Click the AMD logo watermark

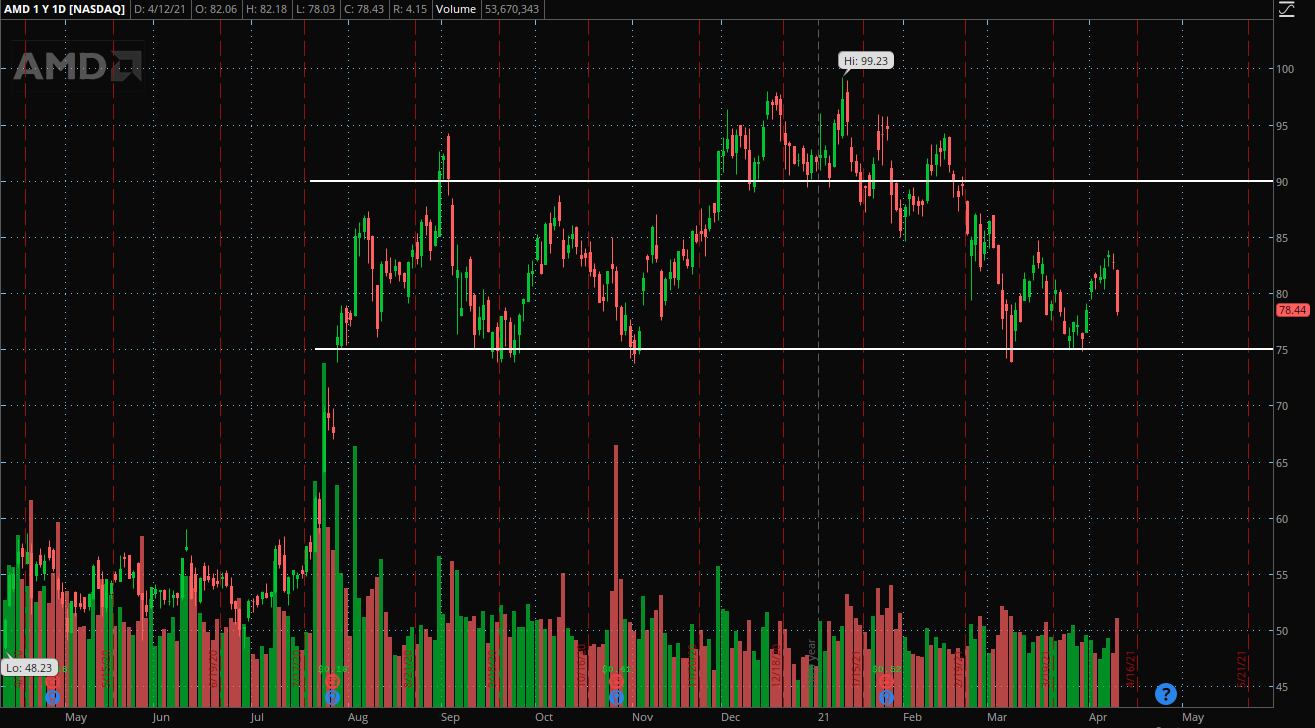coord(77,66)
